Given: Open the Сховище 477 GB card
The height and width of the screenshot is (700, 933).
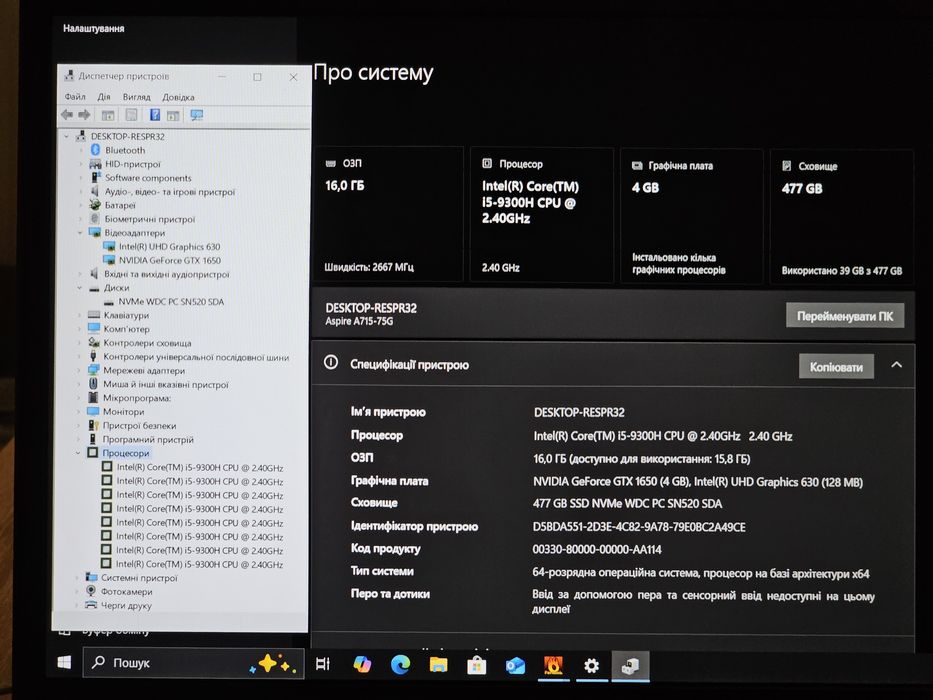Looking at the screenshot, I should pos(841,217).
